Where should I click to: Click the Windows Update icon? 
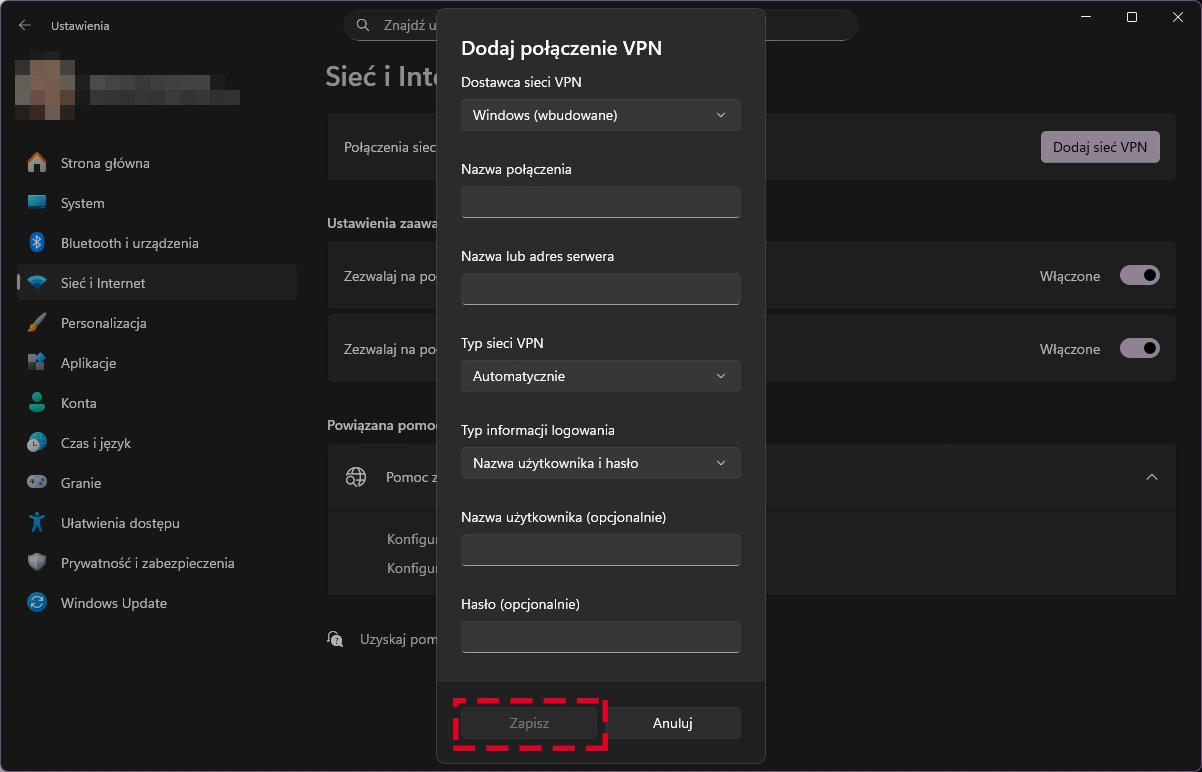(x=37, y=603)
